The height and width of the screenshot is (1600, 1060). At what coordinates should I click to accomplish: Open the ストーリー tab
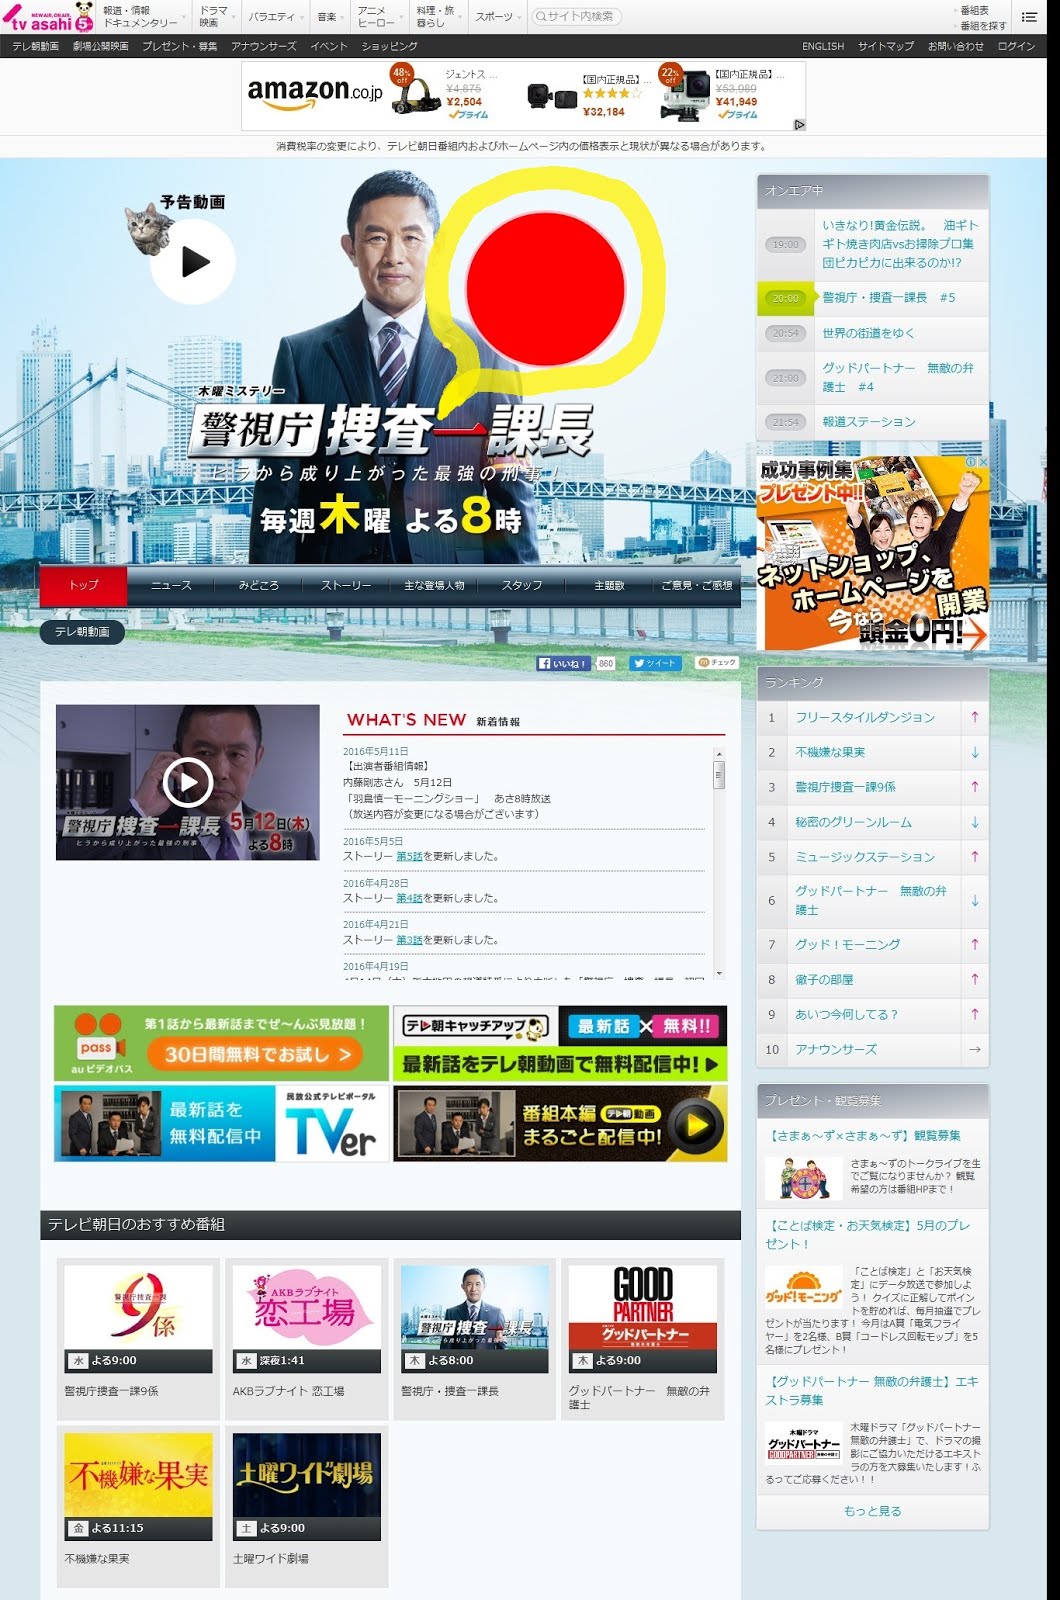(346, 585)
